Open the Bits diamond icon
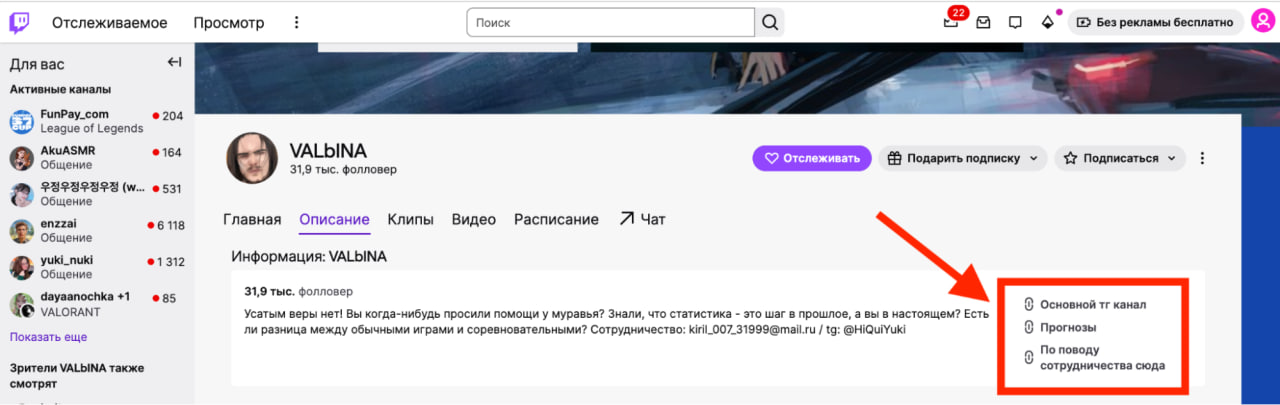 1048,22
